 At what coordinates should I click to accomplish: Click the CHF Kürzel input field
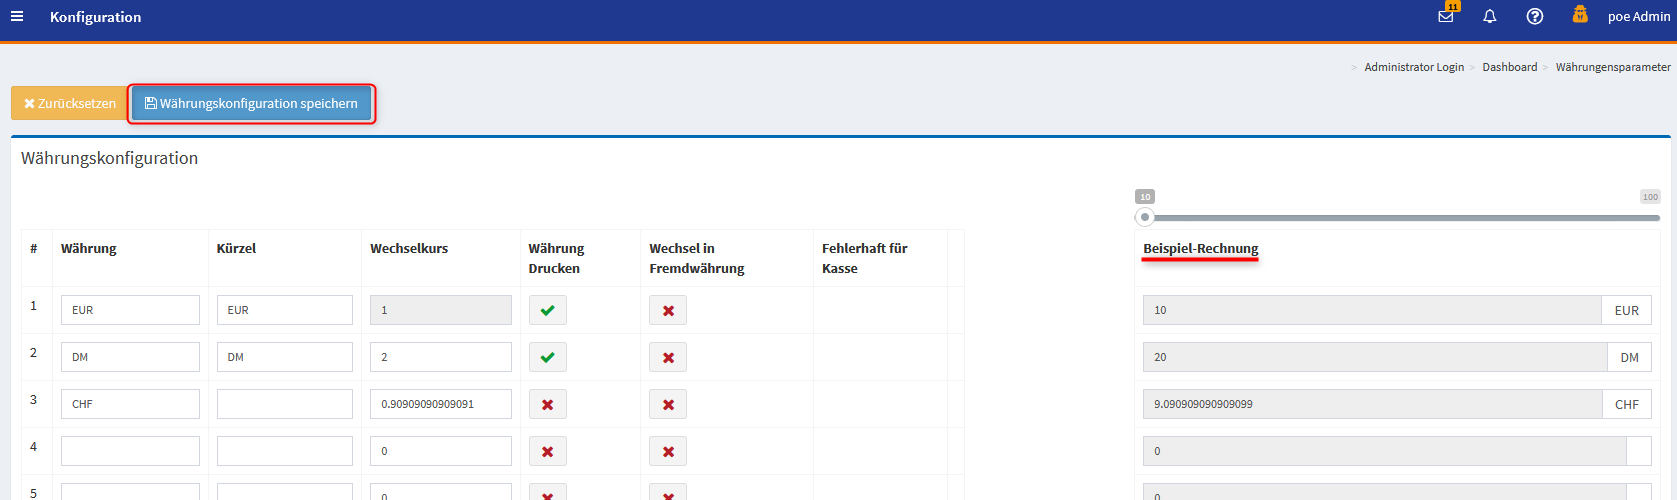tap(284, 405)
